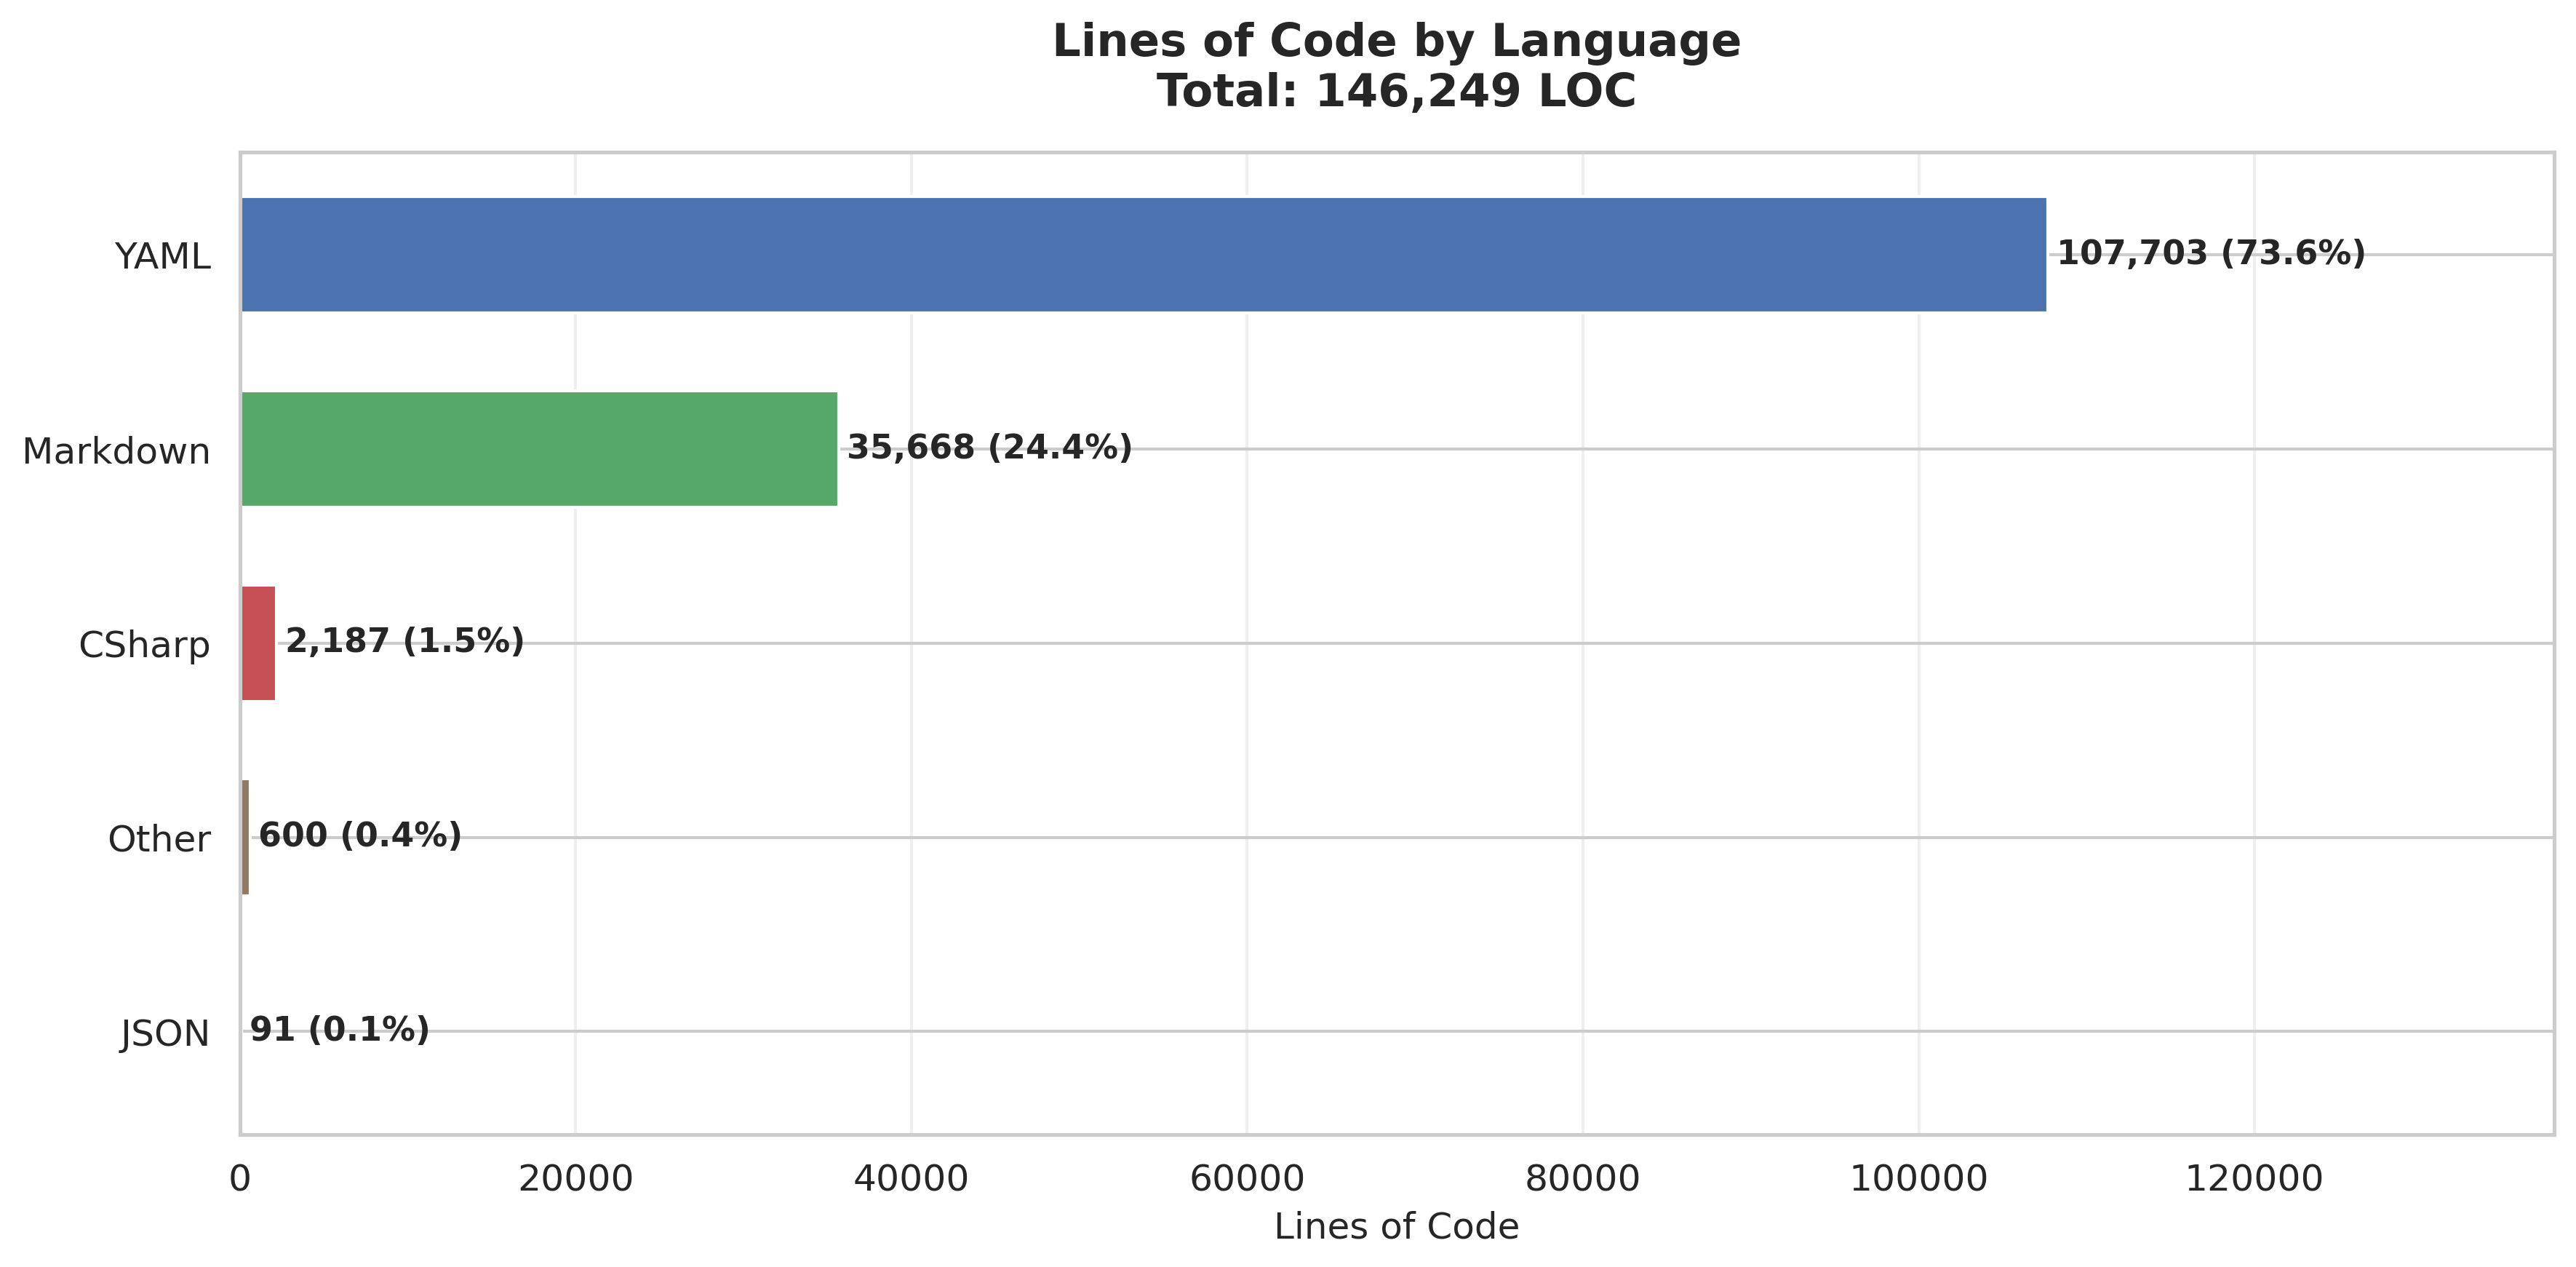Click the Total 146,249 LOC subtitle

[x=1396, y=92]
